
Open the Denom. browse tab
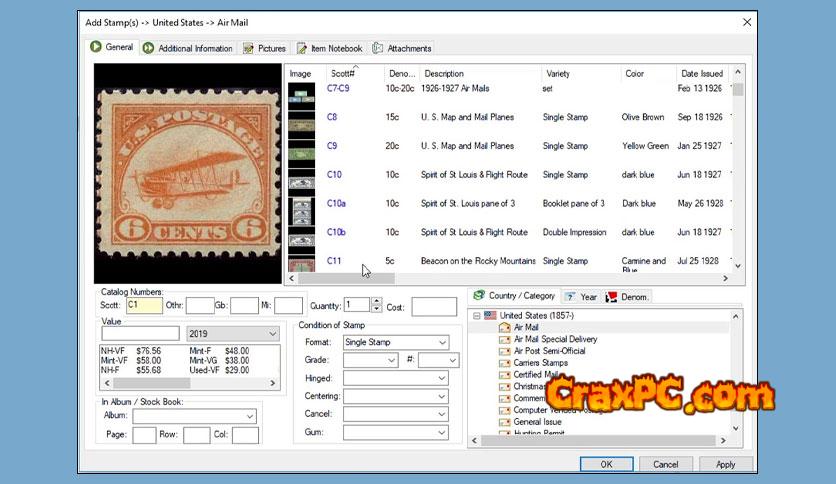(628, 297)
